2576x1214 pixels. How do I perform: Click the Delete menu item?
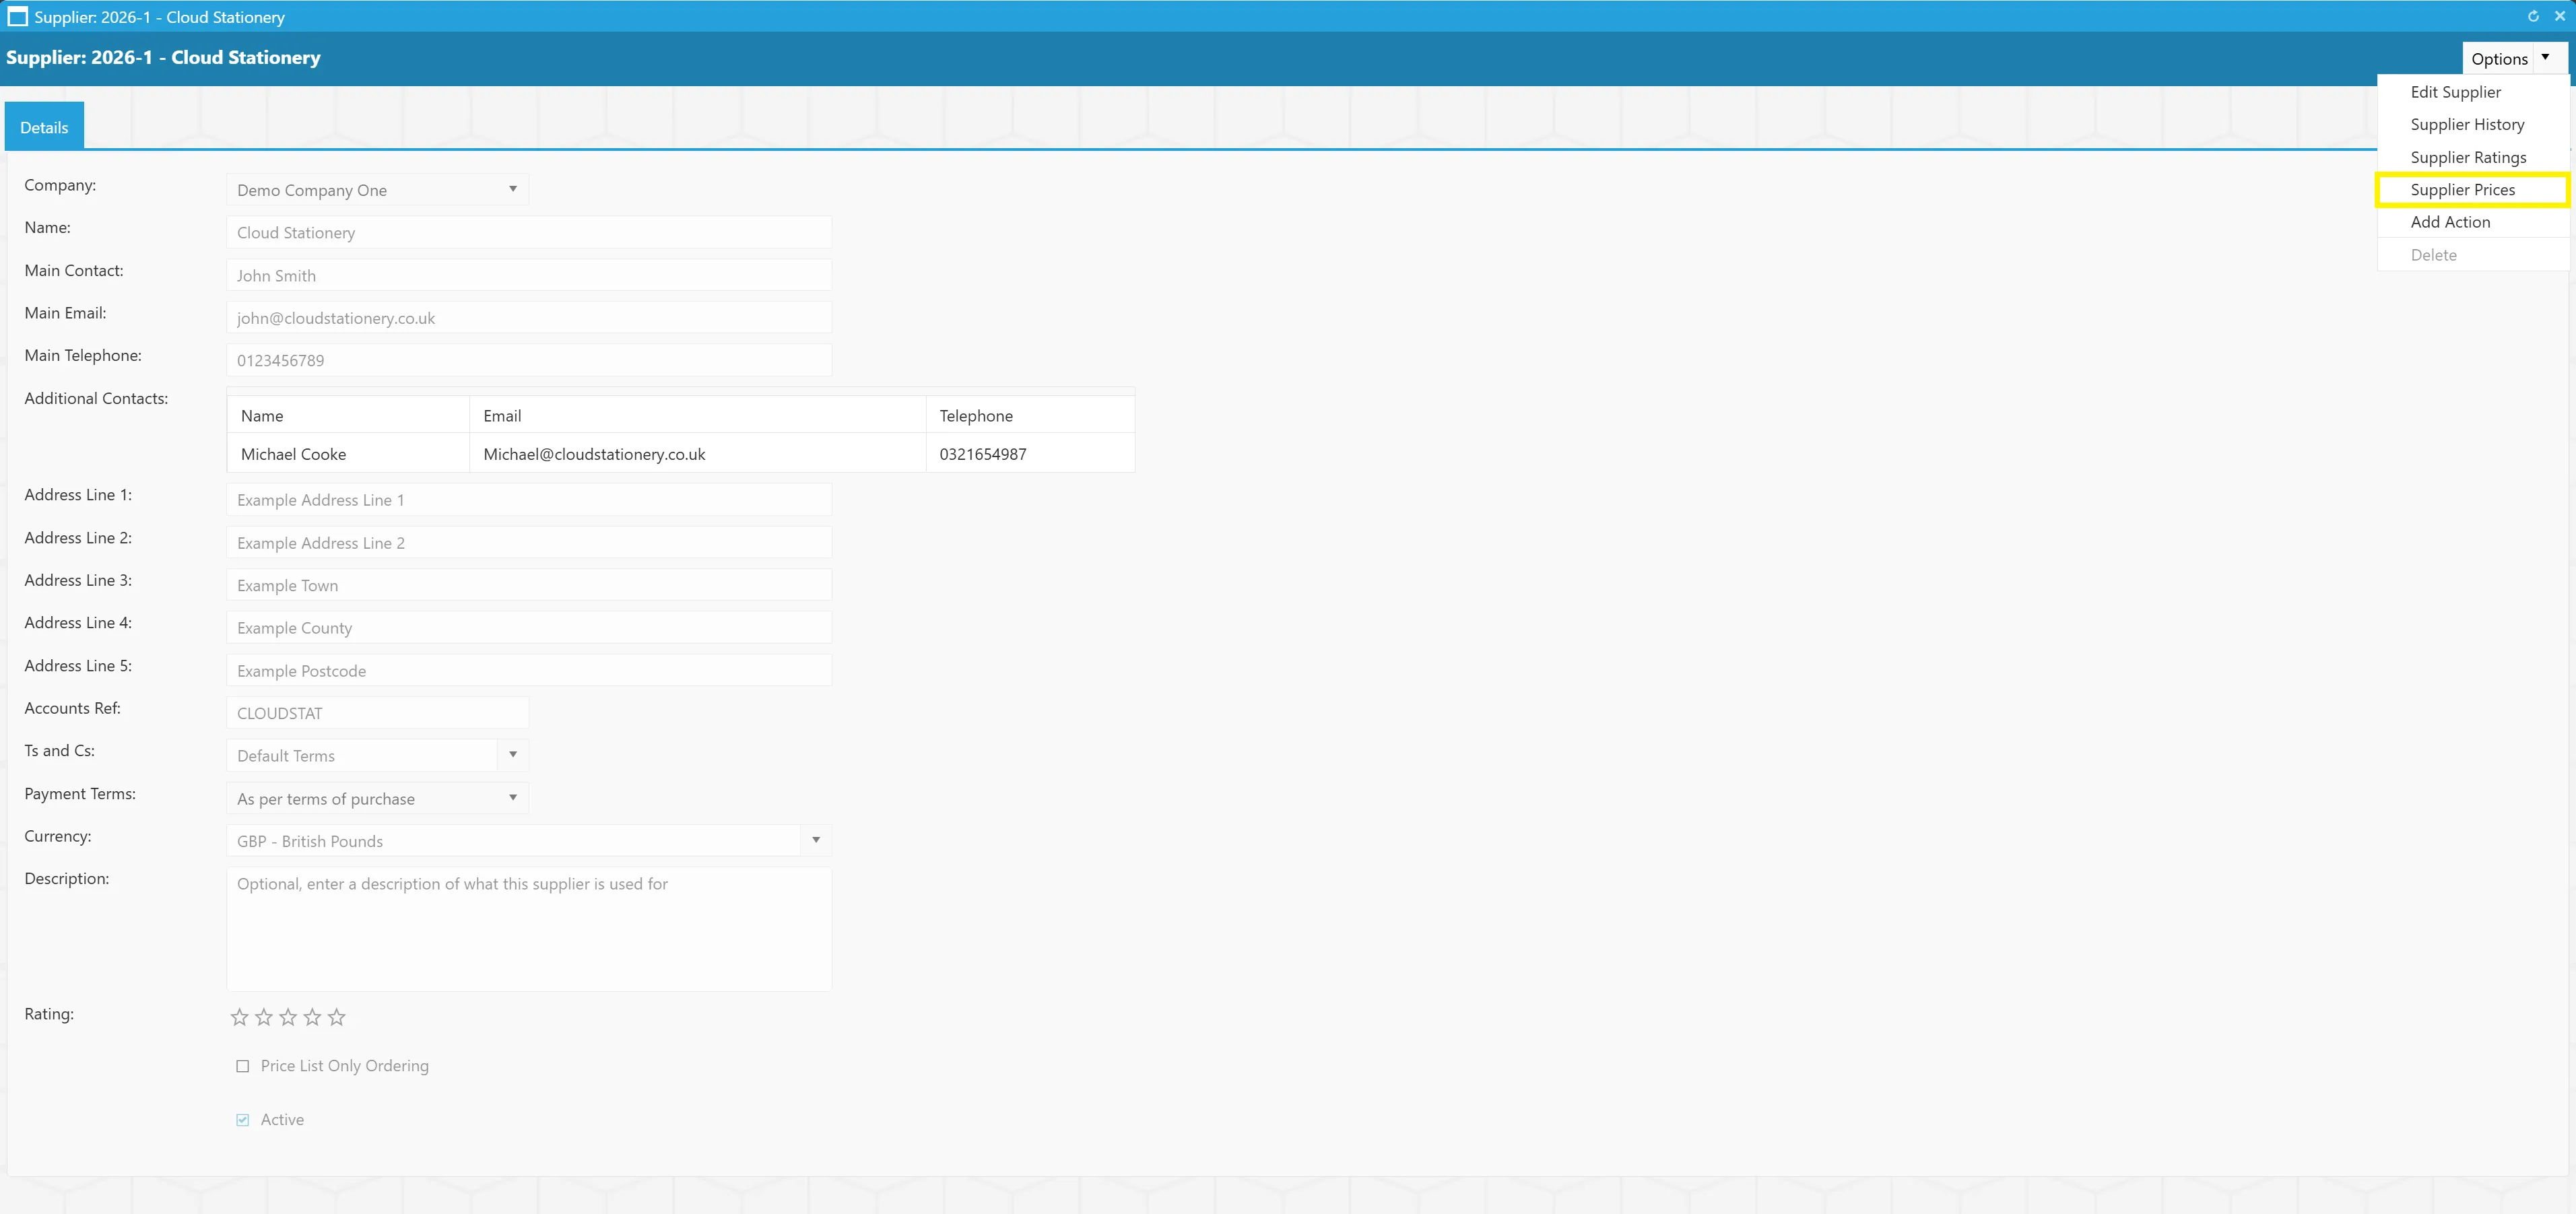(x=2473, y=255)
